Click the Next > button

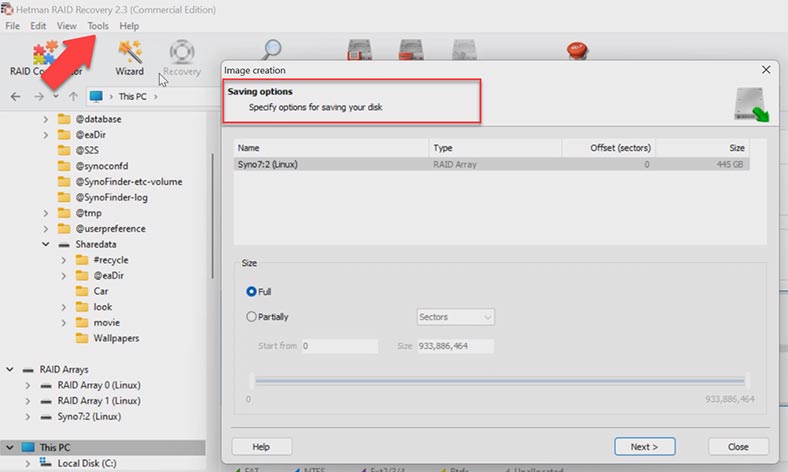pyautogui.click(x=644, y=446)
